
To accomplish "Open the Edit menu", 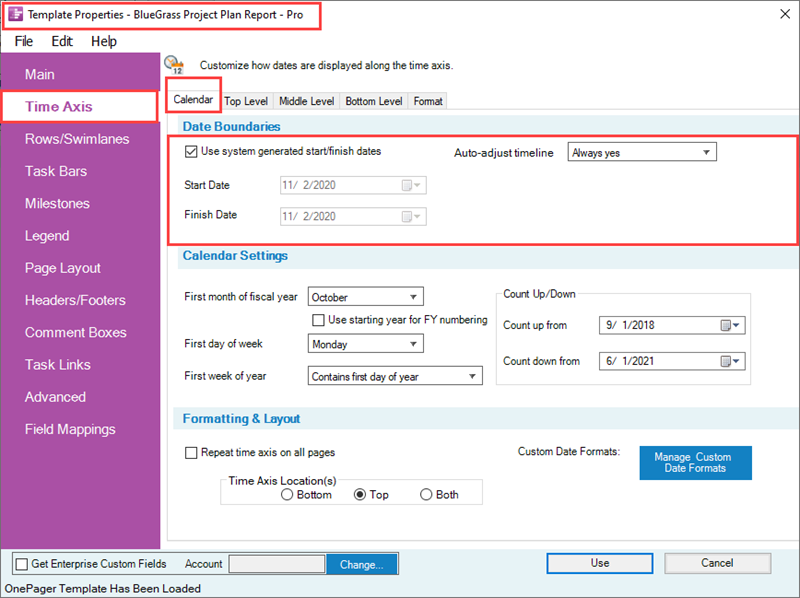I will pyautogui.click(x=62, y=41).
